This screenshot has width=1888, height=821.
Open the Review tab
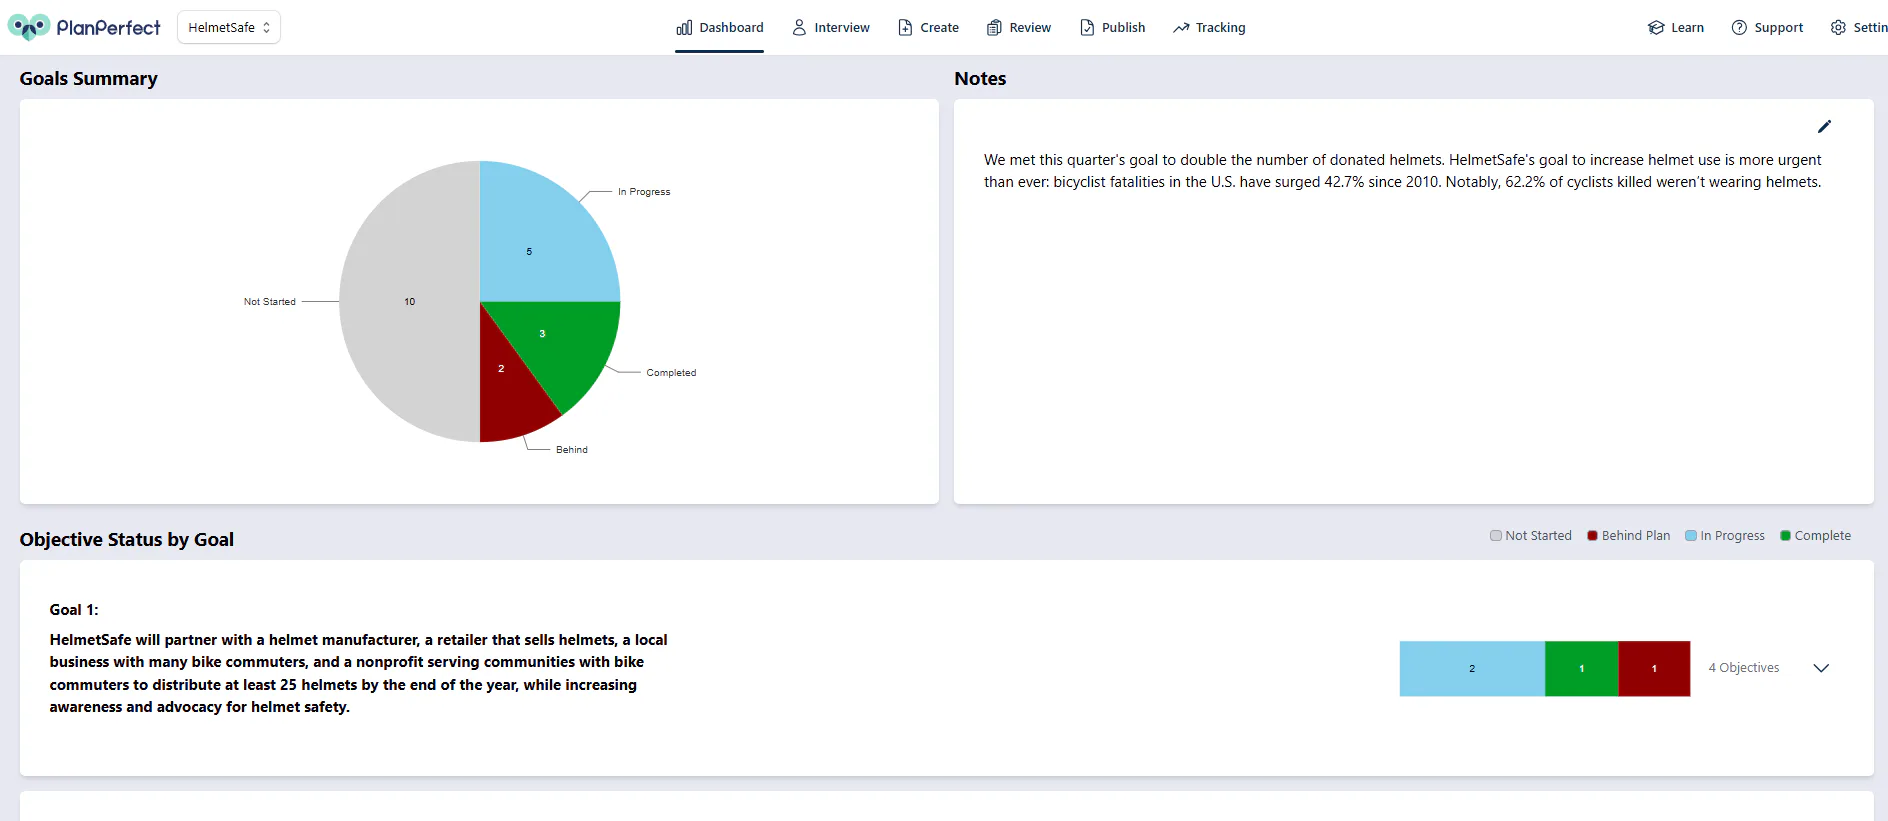pyautogui.click(x=1019, y=28)
